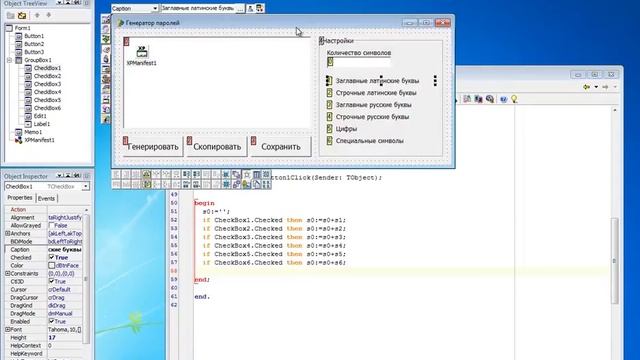640x360 pixels.
Task: Expand the Anchors property
Action: (x=7, y=233)
